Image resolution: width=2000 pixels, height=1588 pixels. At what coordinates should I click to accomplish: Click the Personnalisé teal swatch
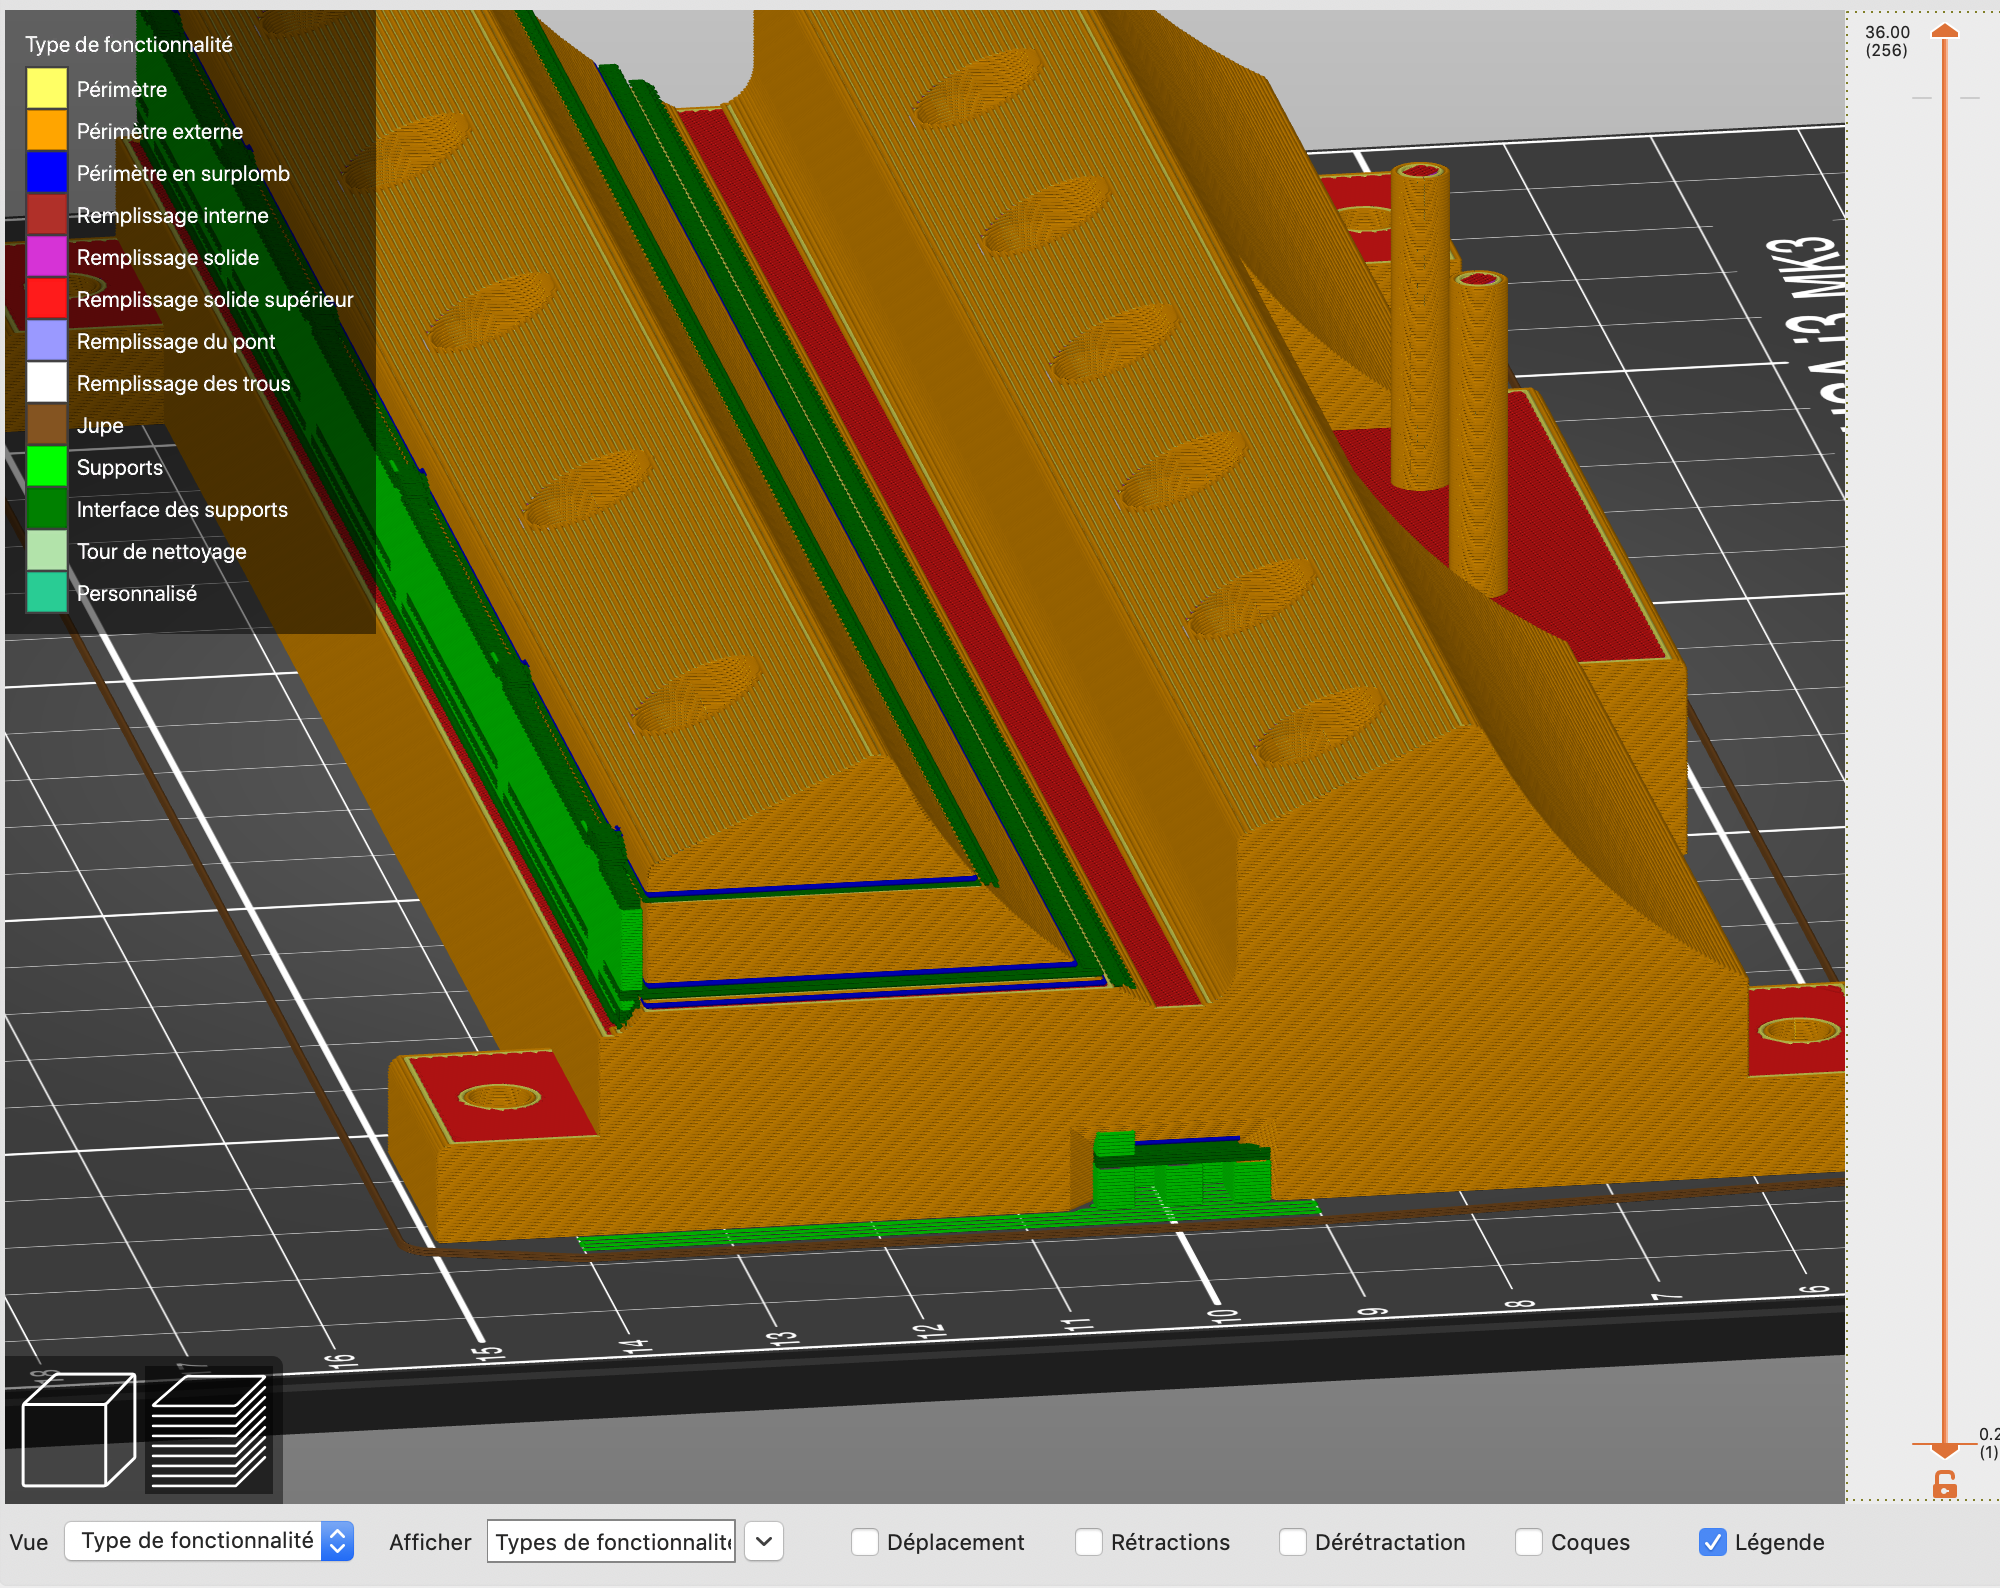46,592
